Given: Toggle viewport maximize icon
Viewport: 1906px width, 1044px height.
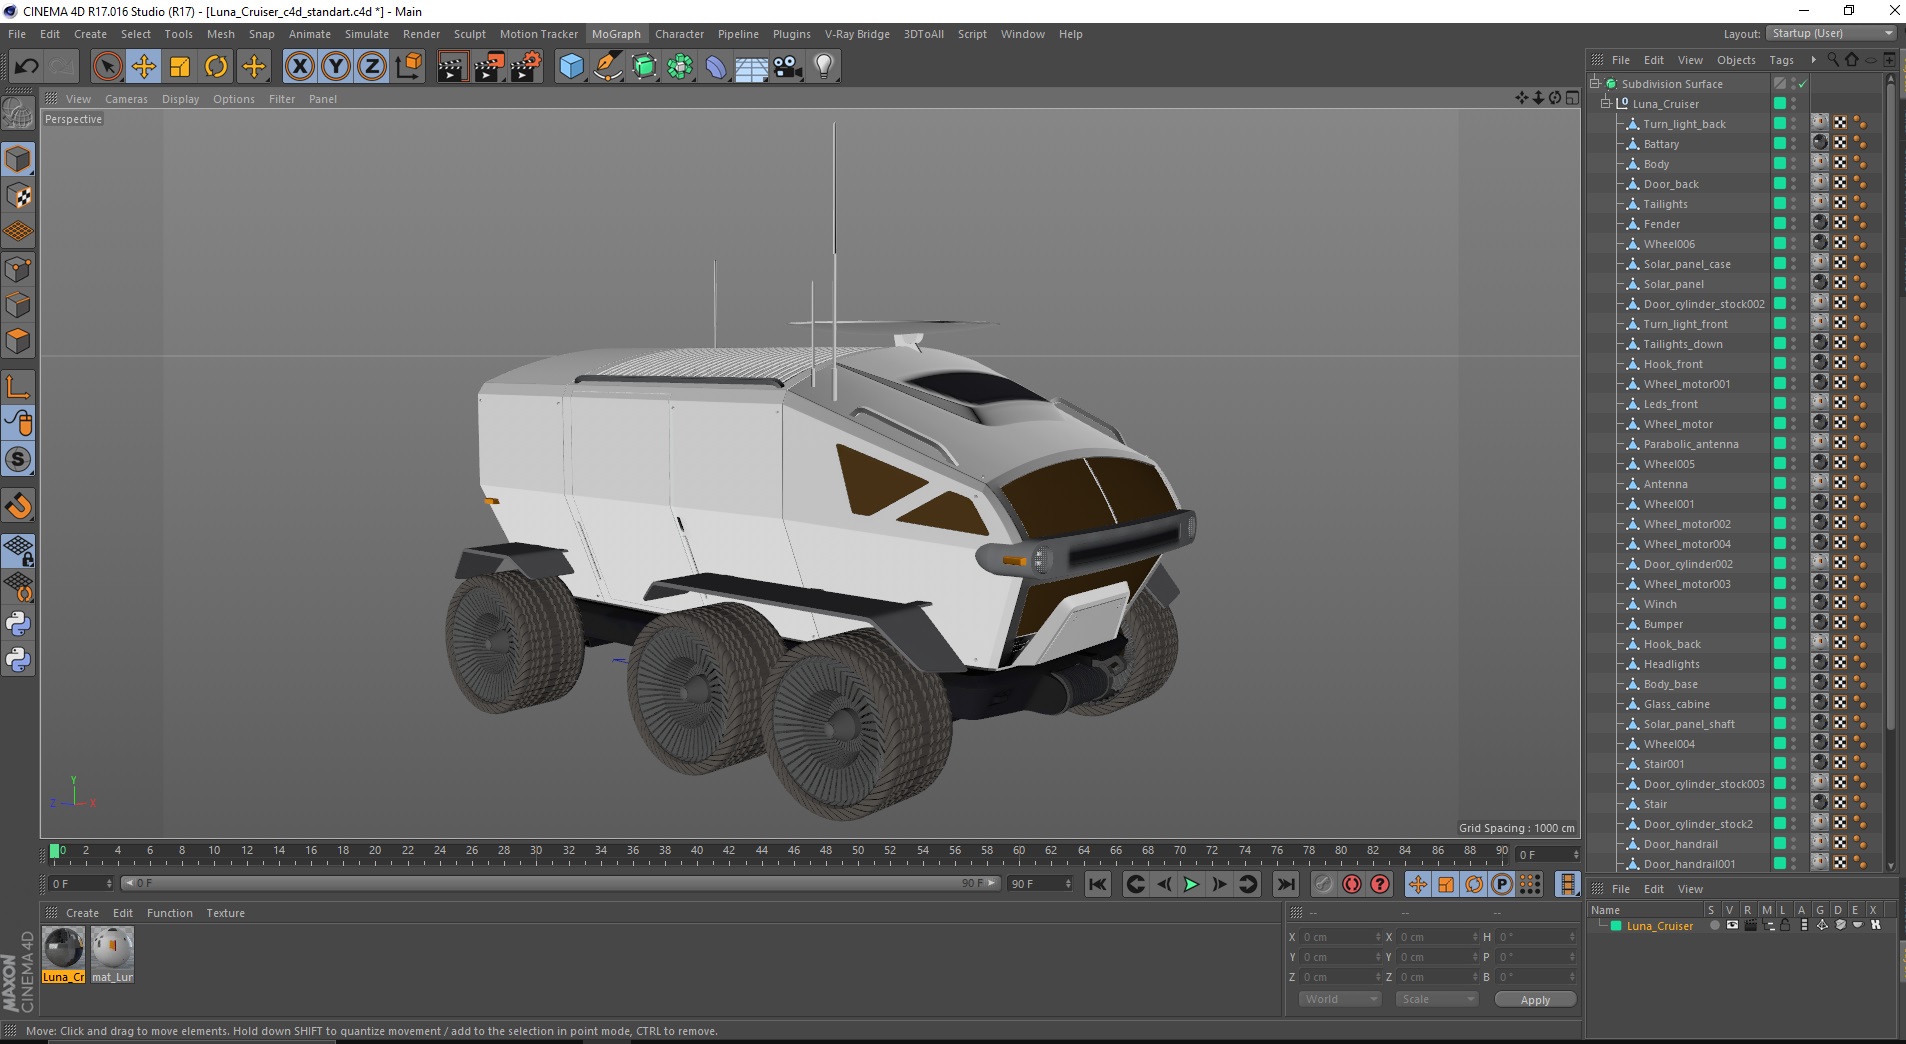Looking at the screenshot, I should (x=1573, y=98).
